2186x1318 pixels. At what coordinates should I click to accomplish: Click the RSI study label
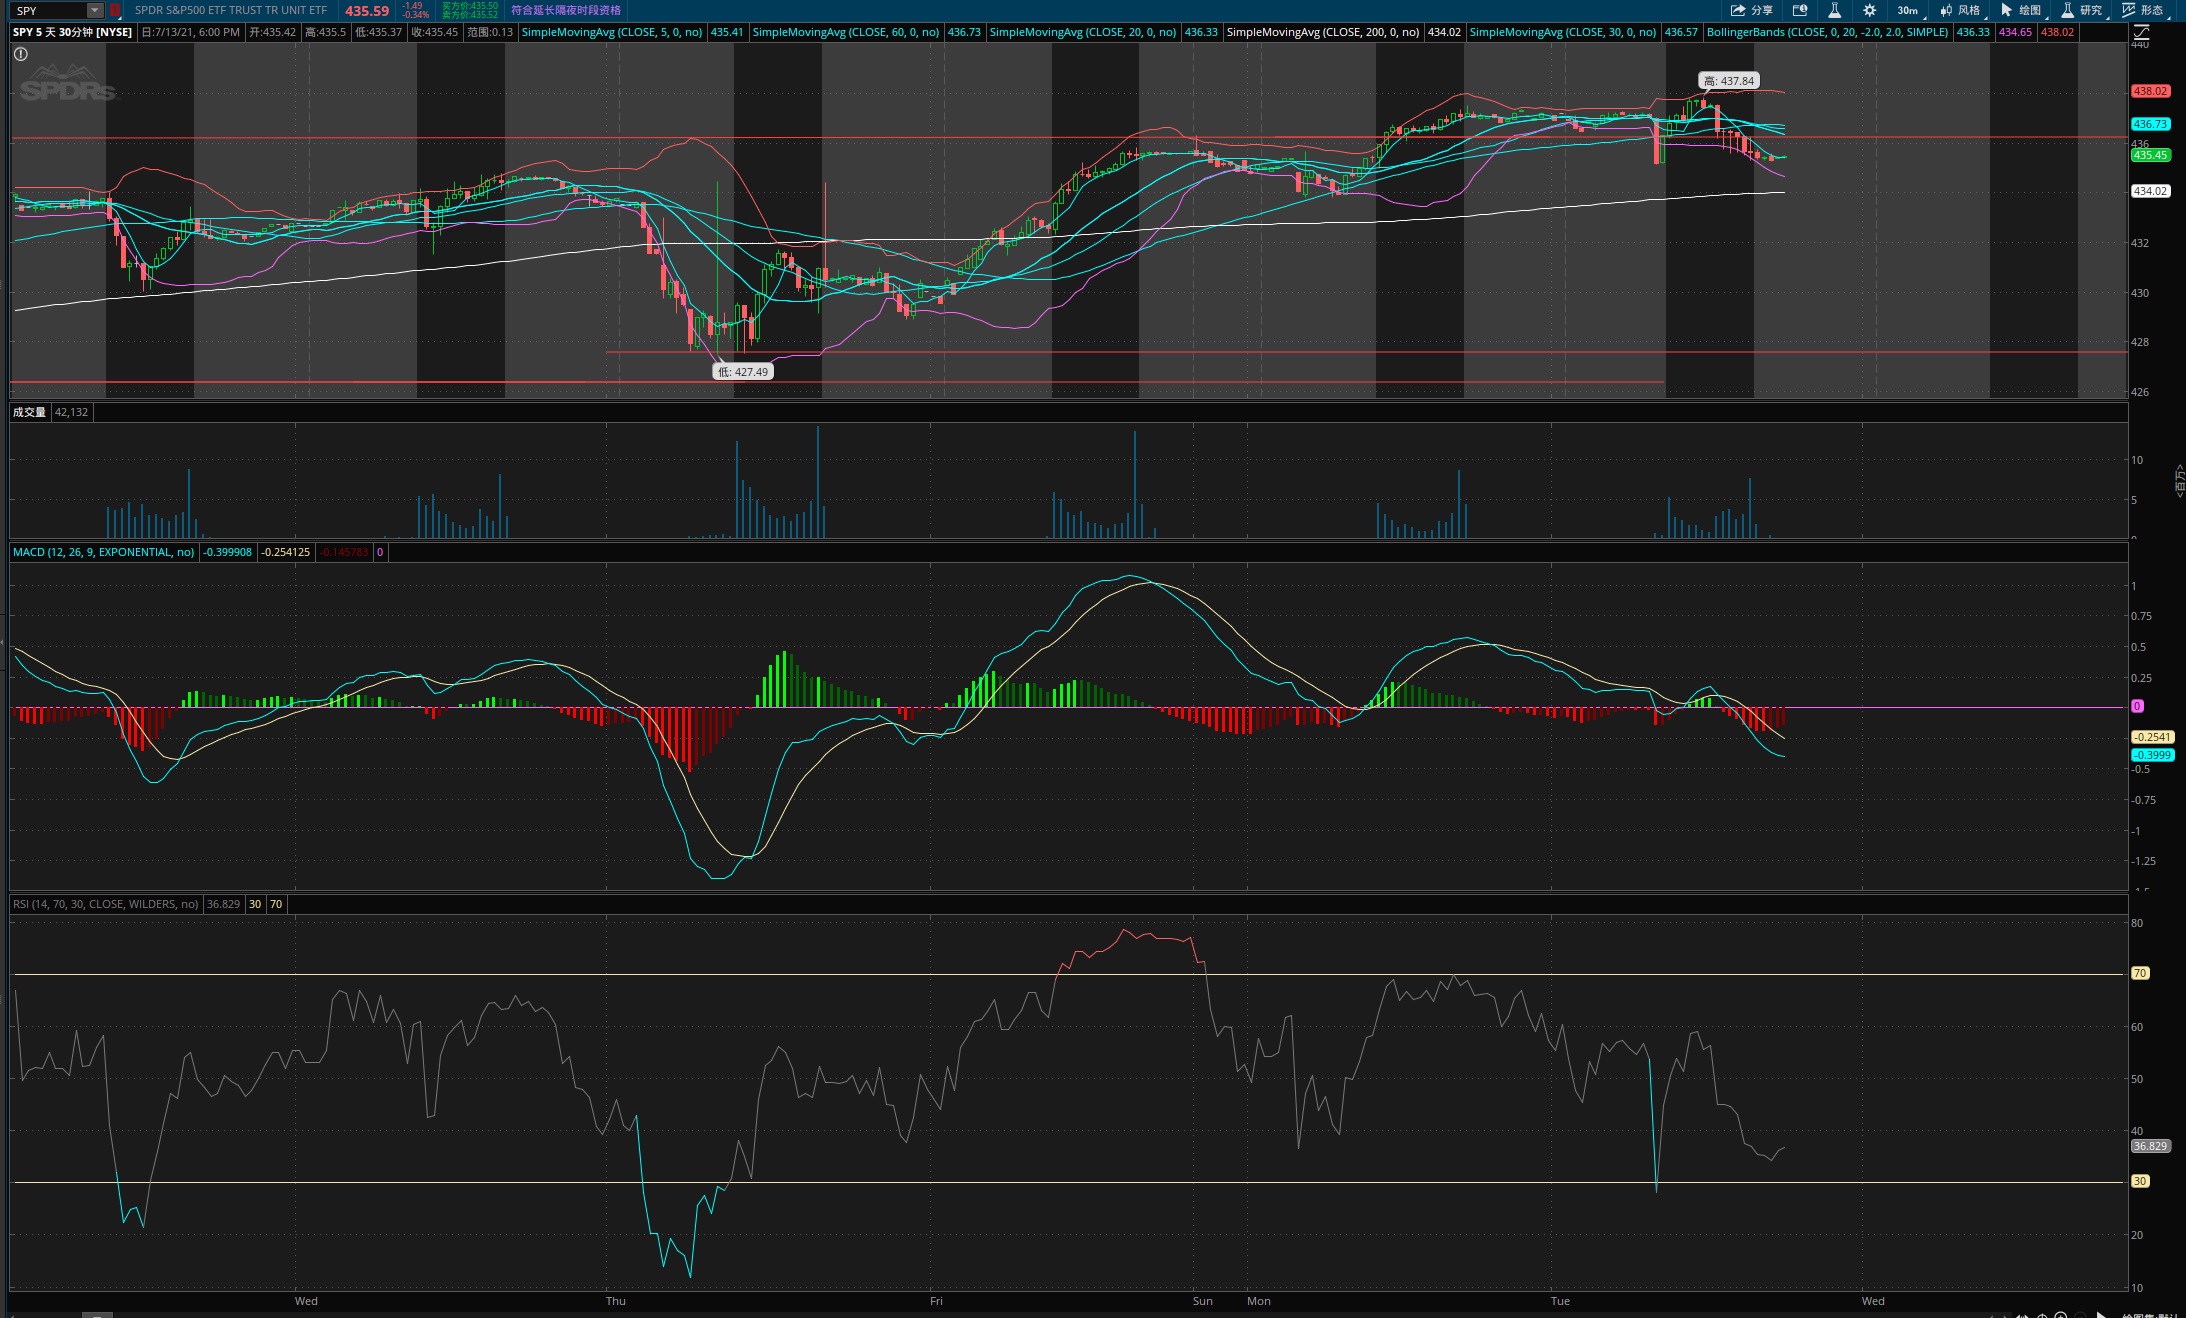pos(105,904)
